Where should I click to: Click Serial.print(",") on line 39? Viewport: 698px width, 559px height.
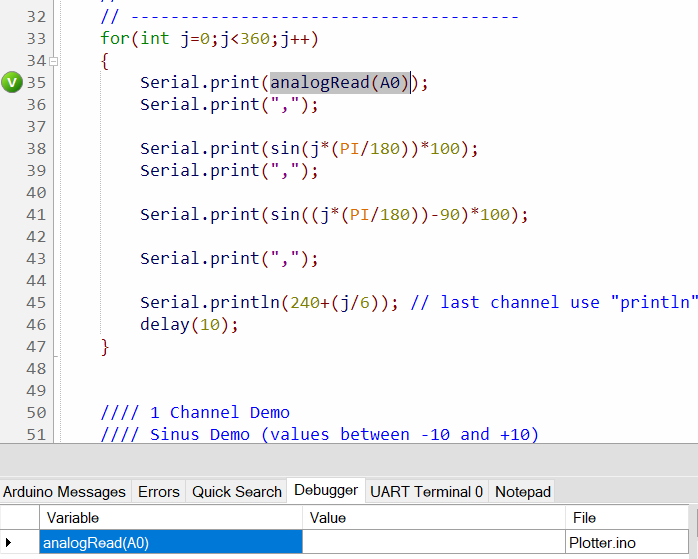click(229, 170)
